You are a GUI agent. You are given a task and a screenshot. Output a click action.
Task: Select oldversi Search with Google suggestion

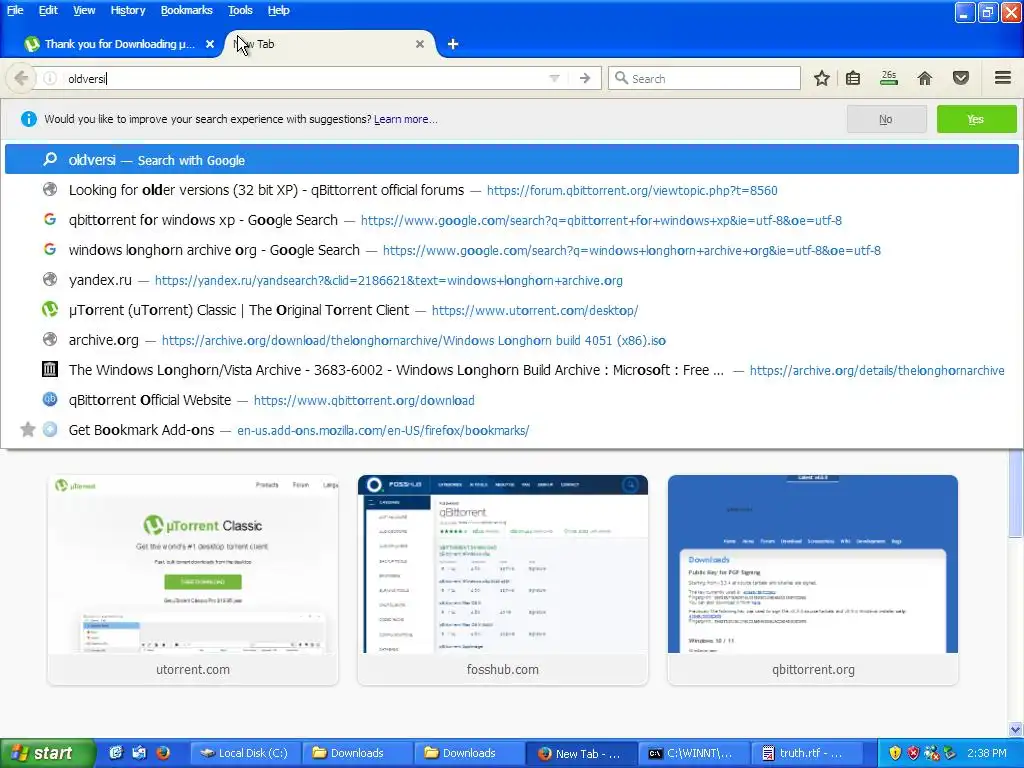[x=511, y=160]
